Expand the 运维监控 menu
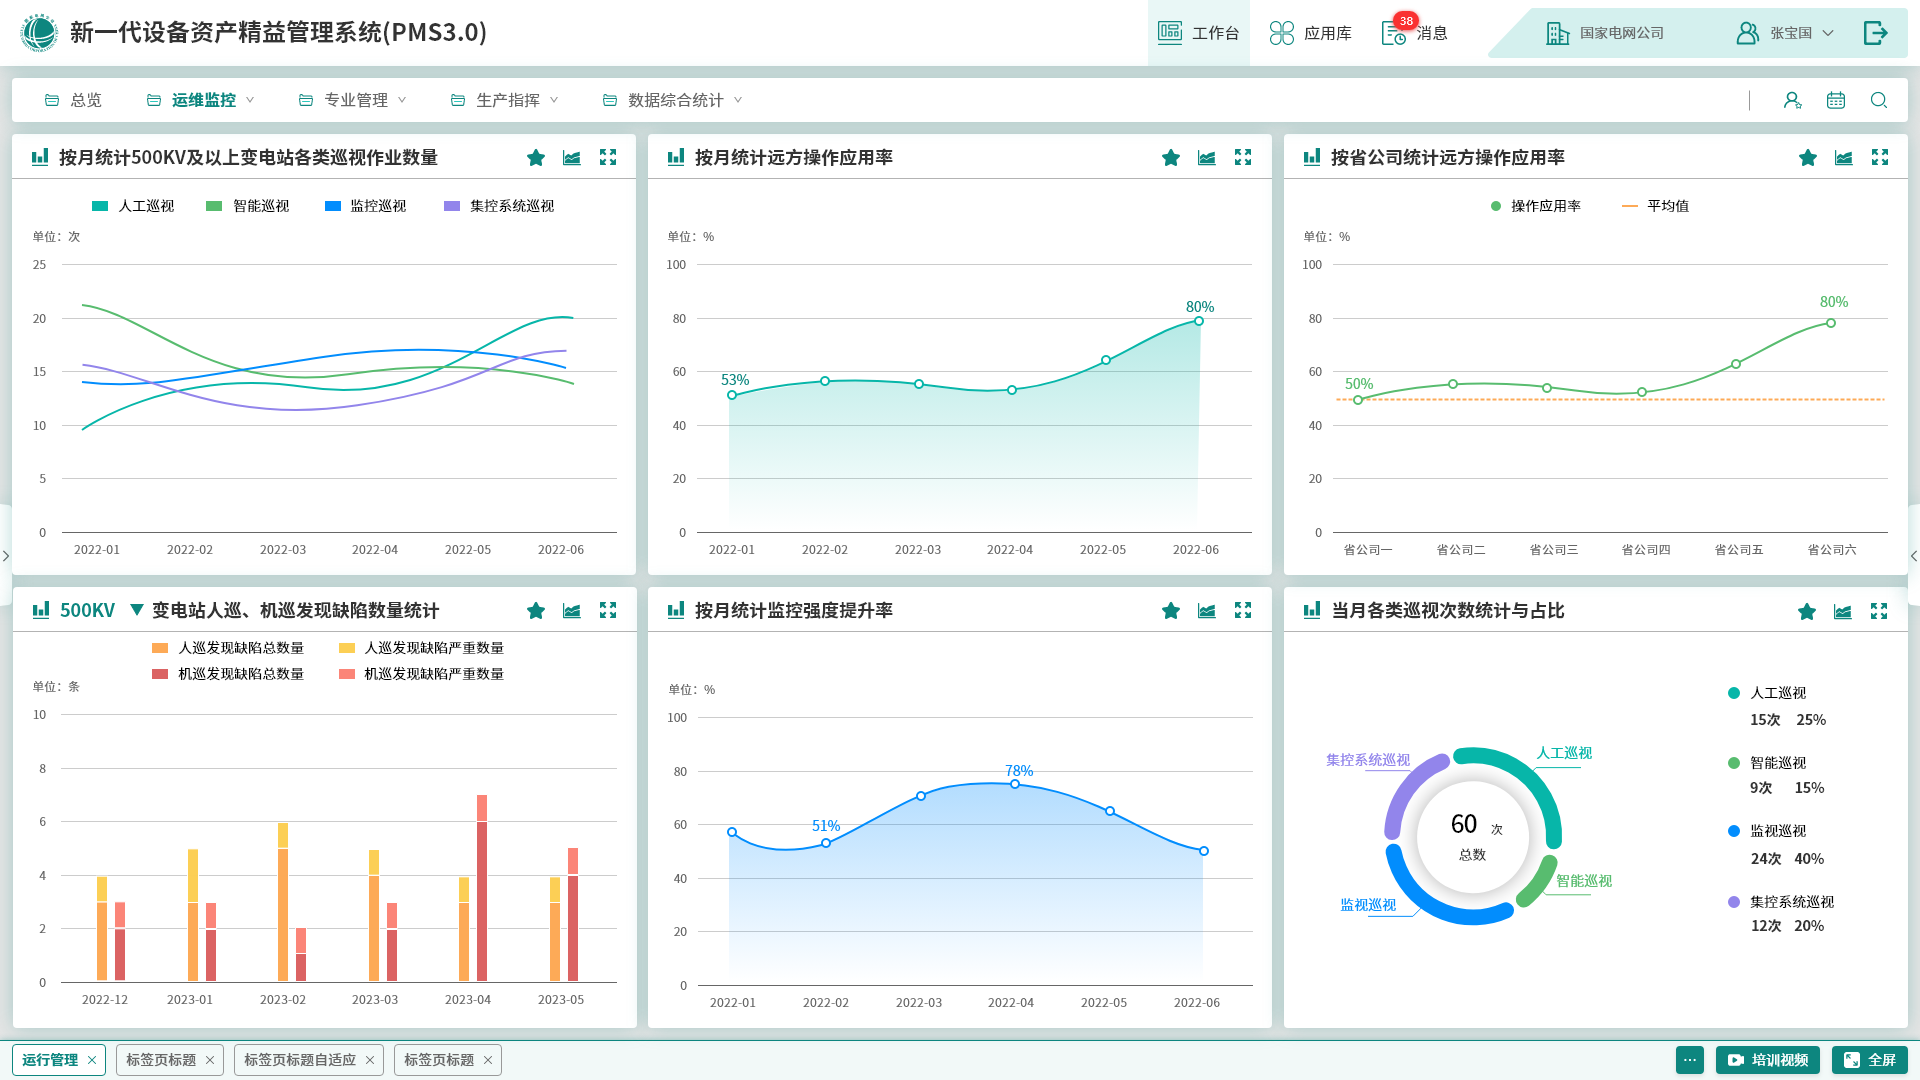 point(200,100)
